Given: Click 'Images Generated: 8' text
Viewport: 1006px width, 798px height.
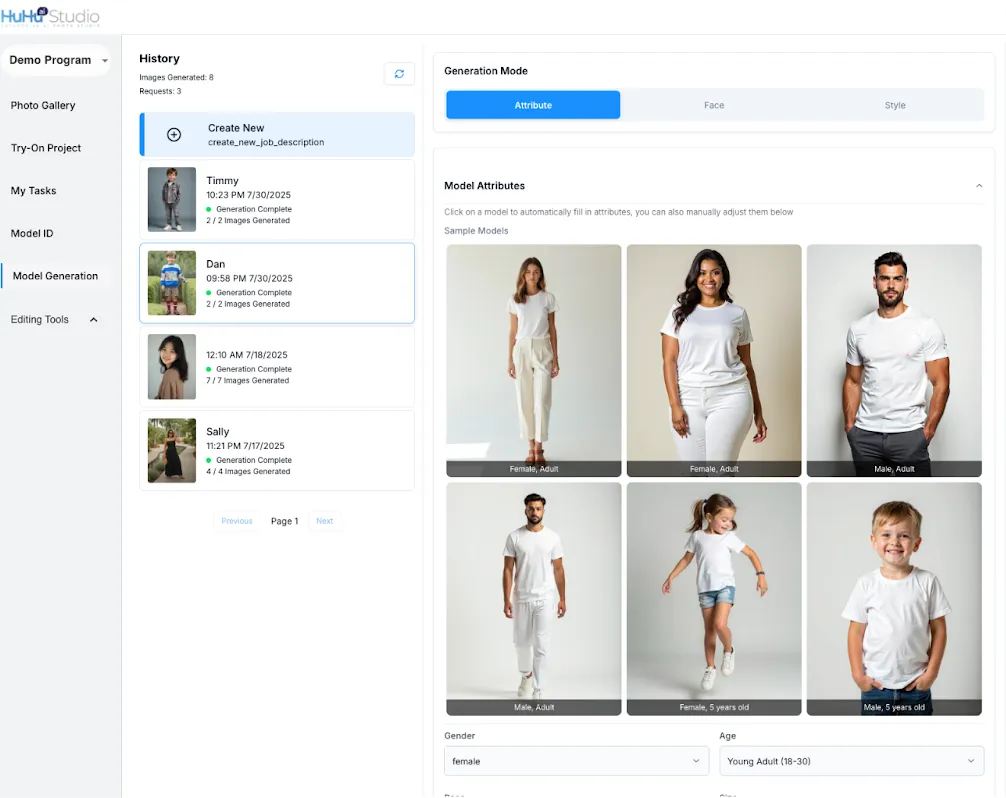Looking at the screenshot, I should pos(176,77).
